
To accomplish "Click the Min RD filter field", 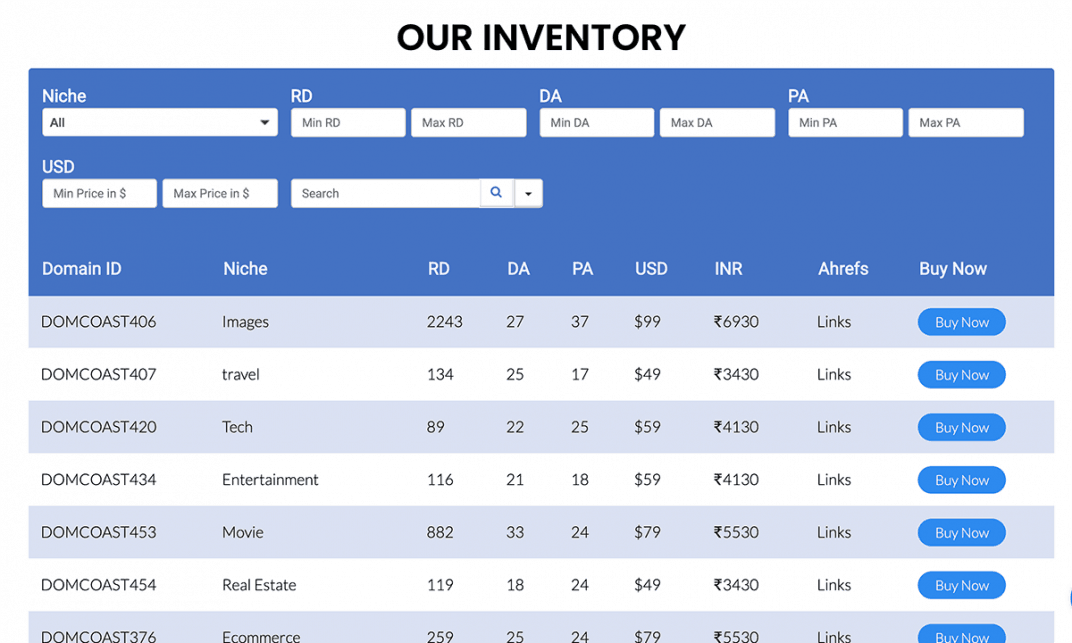I will tap(347, 122).
